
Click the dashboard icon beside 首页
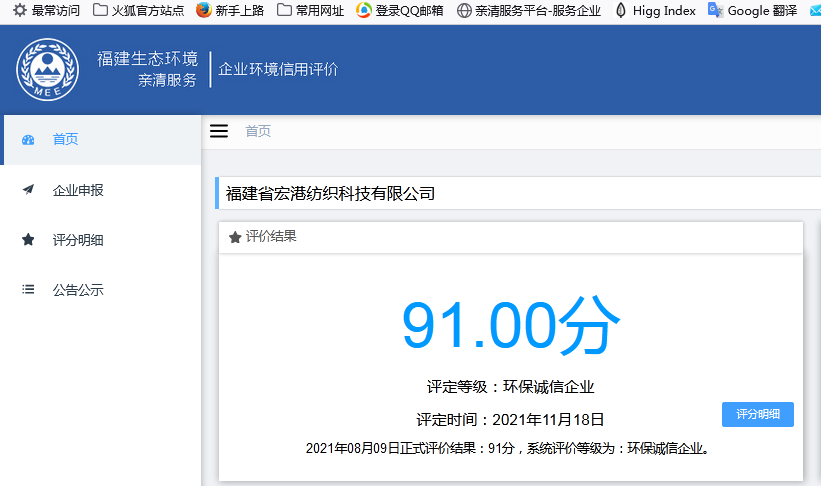tap(28, 140)
